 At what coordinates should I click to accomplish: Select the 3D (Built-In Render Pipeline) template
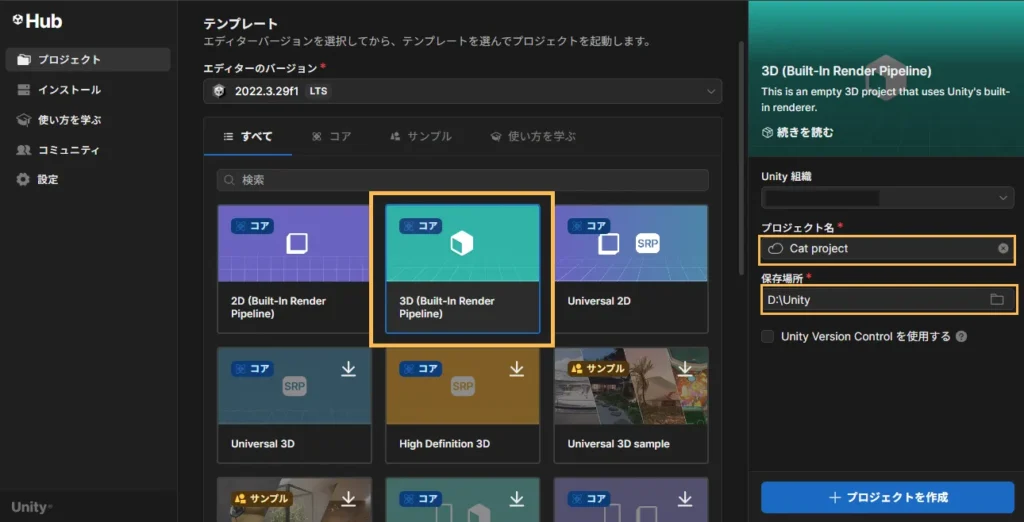tap(462, 269)
